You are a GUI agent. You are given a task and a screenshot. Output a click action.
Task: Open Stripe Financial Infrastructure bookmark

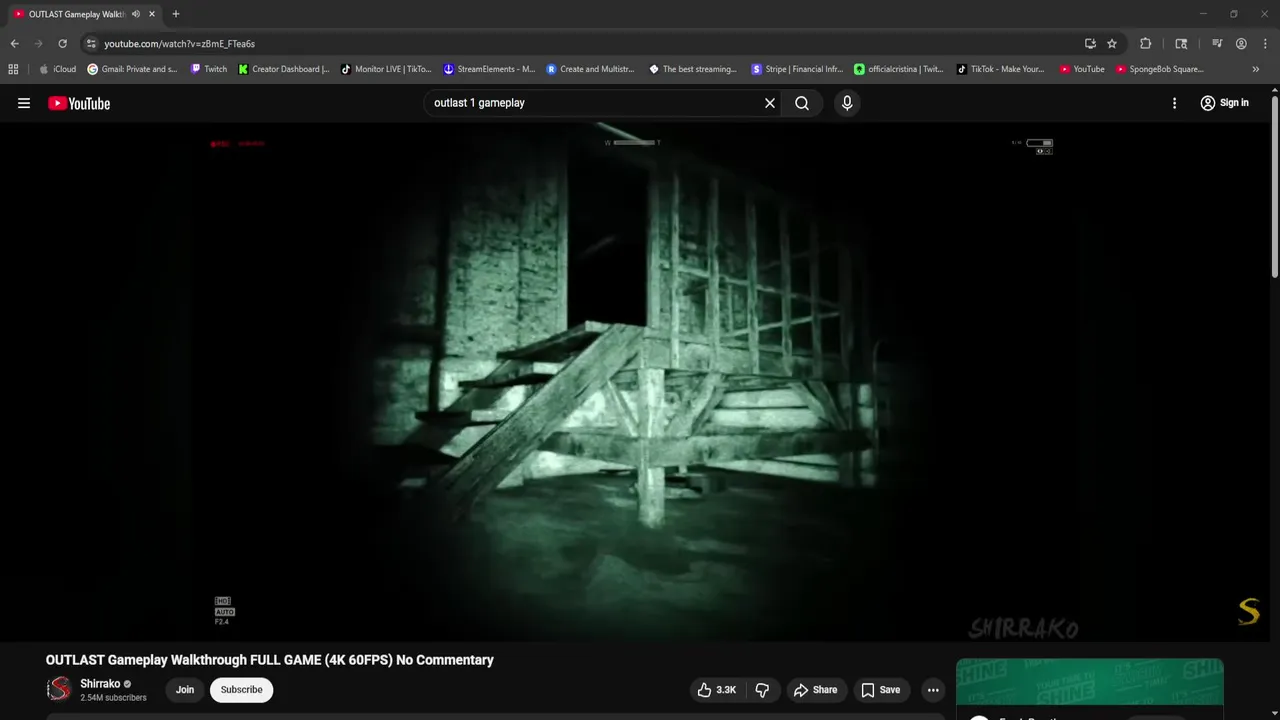tap(797, 69)
